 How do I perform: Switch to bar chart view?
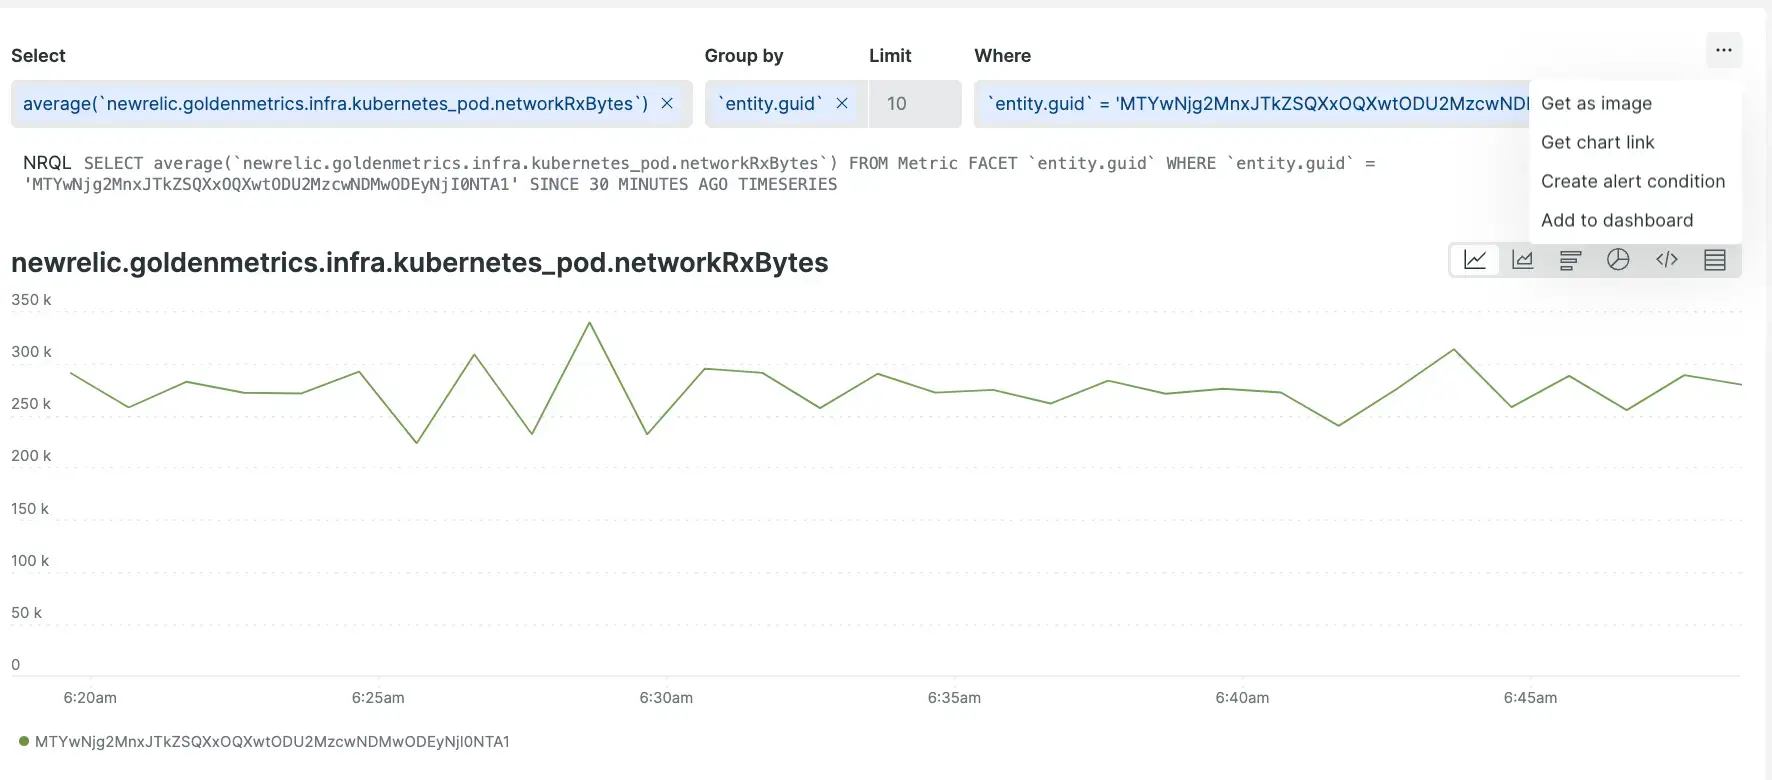[x=1571, y=260]
